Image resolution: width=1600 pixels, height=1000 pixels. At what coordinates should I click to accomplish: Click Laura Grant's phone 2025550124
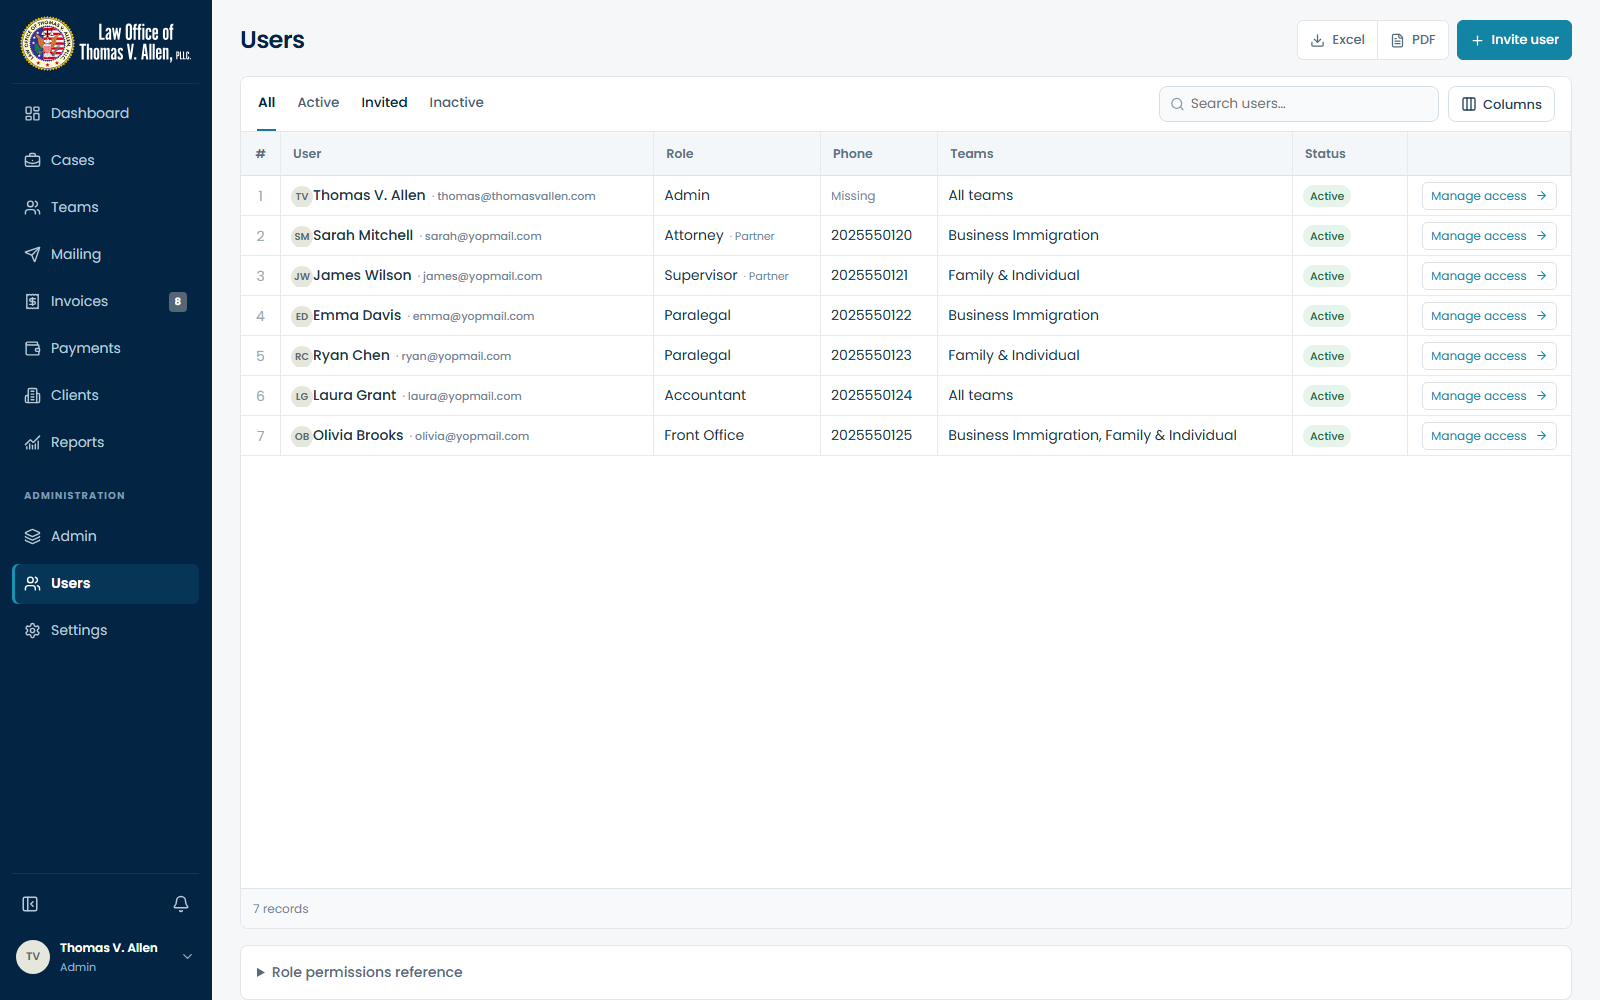(871, 395)
